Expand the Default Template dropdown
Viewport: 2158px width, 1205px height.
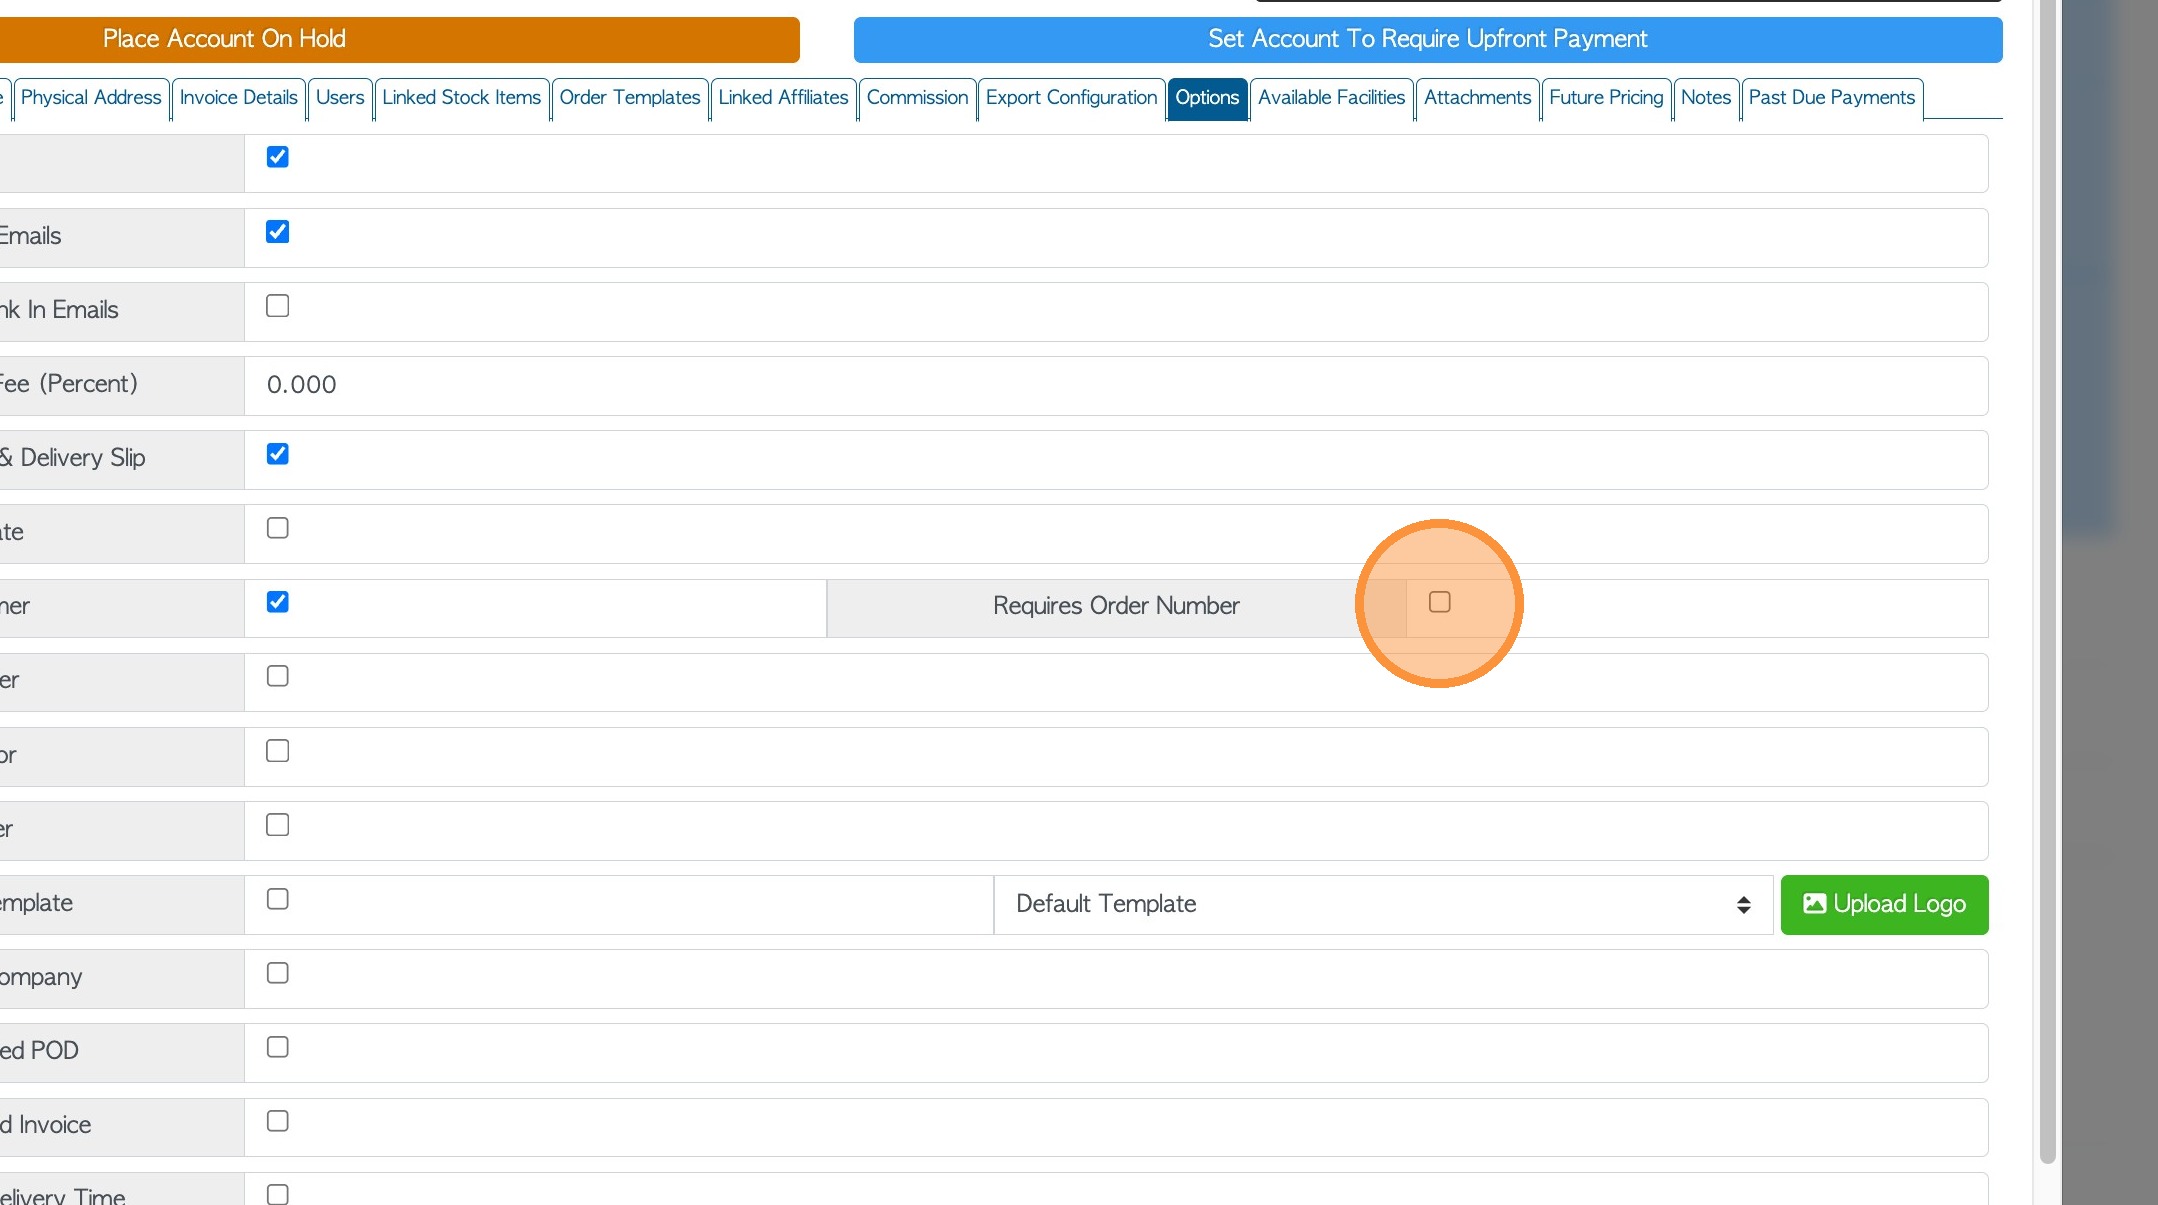coord(1383,904)
